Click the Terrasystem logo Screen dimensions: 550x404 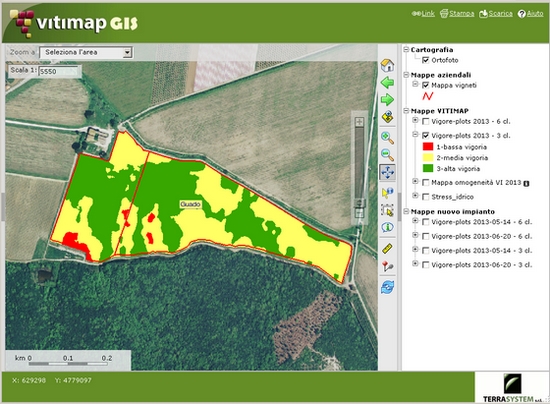point(512,388)
